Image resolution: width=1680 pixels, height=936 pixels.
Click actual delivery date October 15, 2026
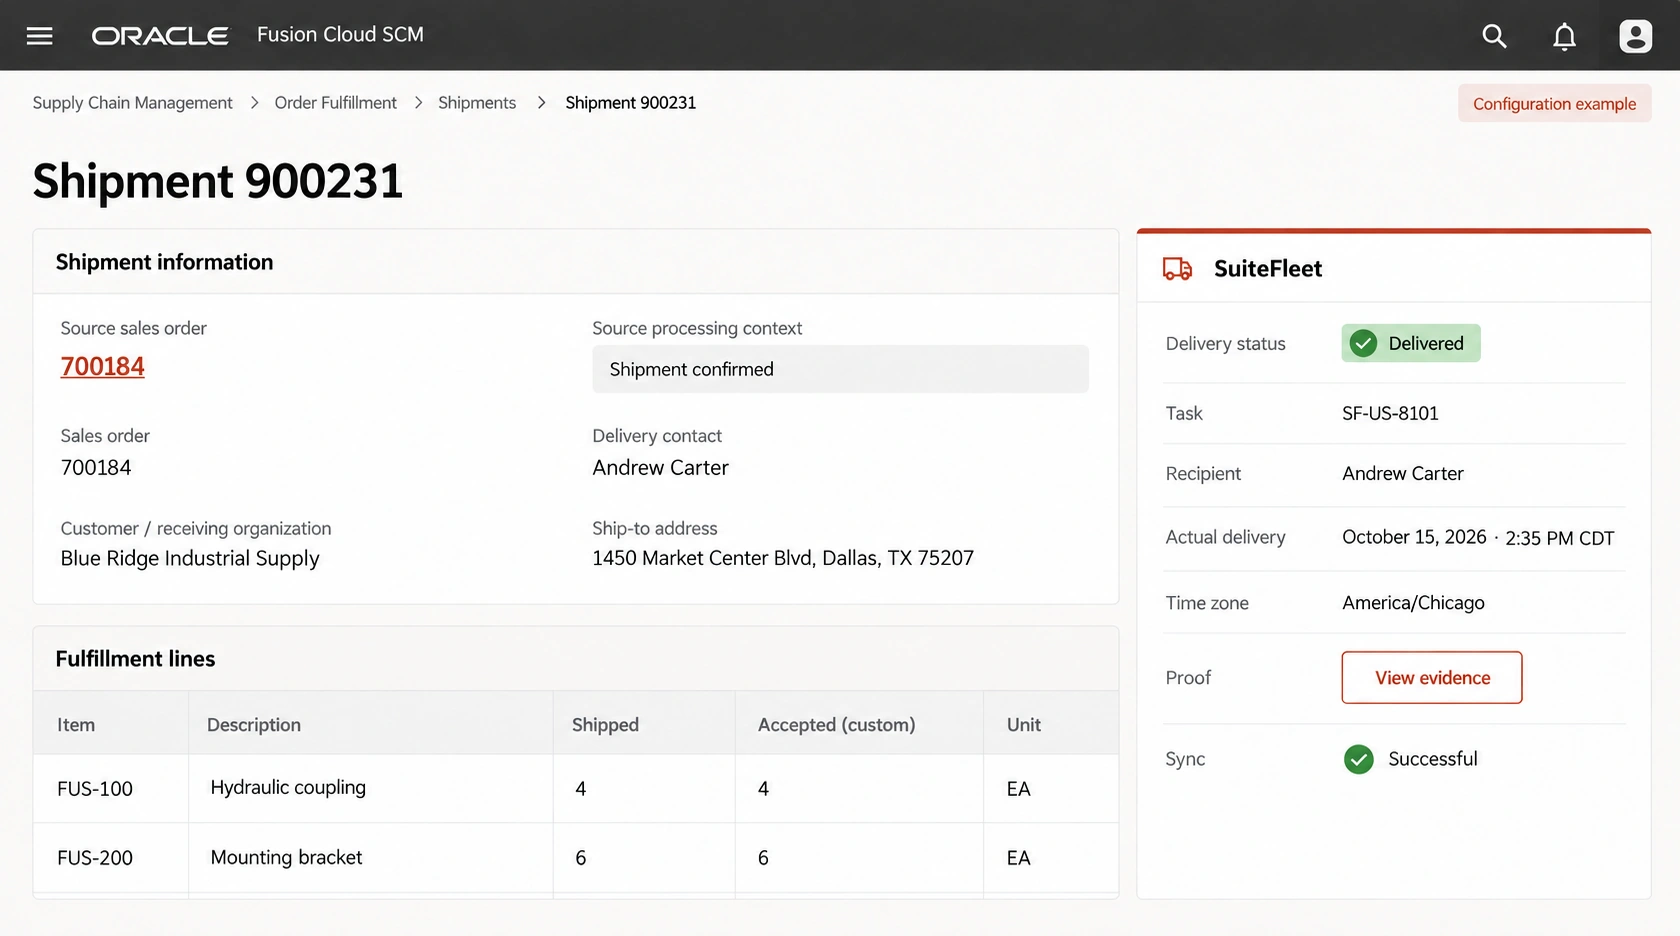[1414, 537]
